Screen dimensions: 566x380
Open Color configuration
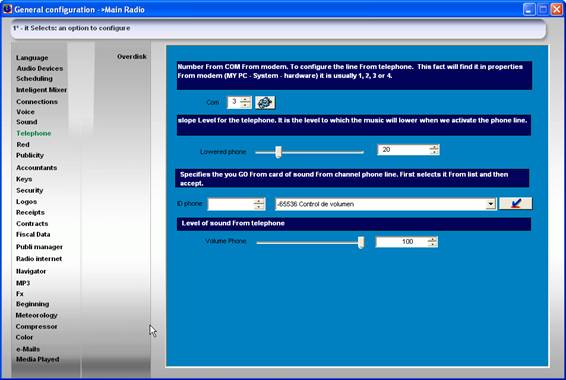24,337
